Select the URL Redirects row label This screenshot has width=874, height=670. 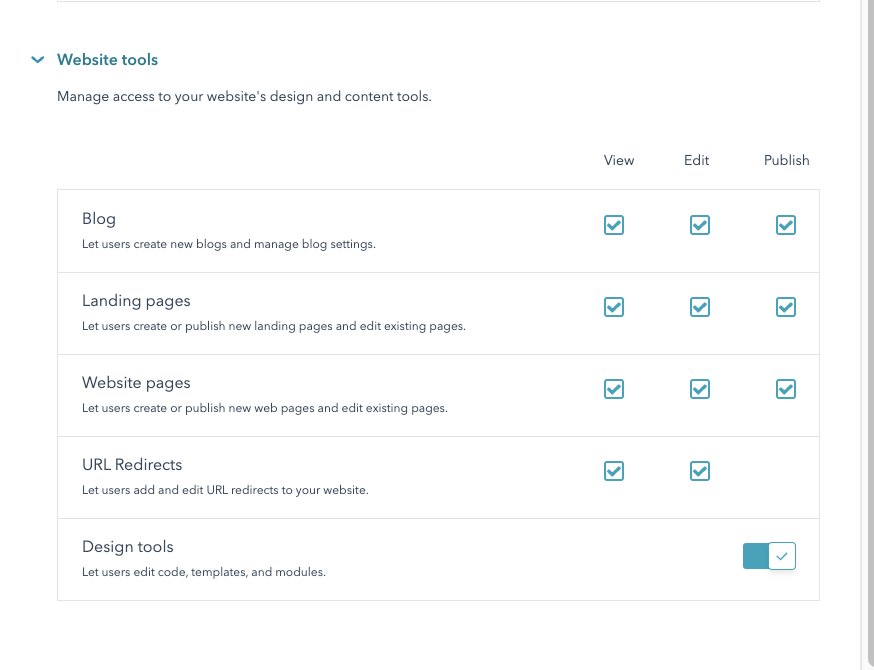(x=132, y=465)
